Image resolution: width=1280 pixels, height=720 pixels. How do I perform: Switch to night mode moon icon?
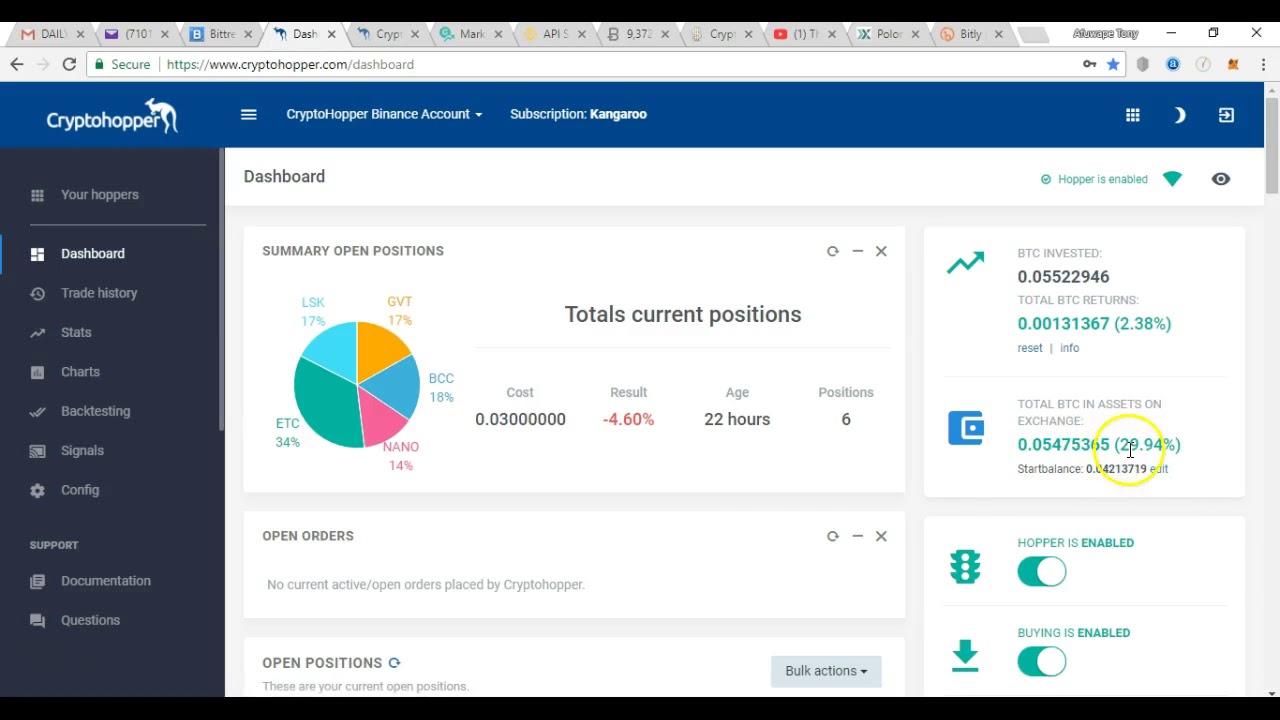(1180, 115)
